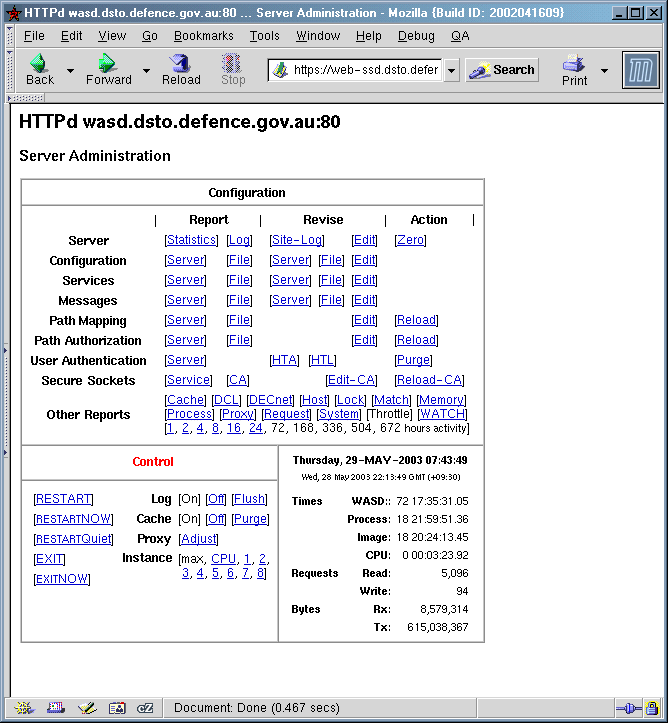Screen dimensions: 668x723
Task: Open the View menu
Action: (112, 36)
